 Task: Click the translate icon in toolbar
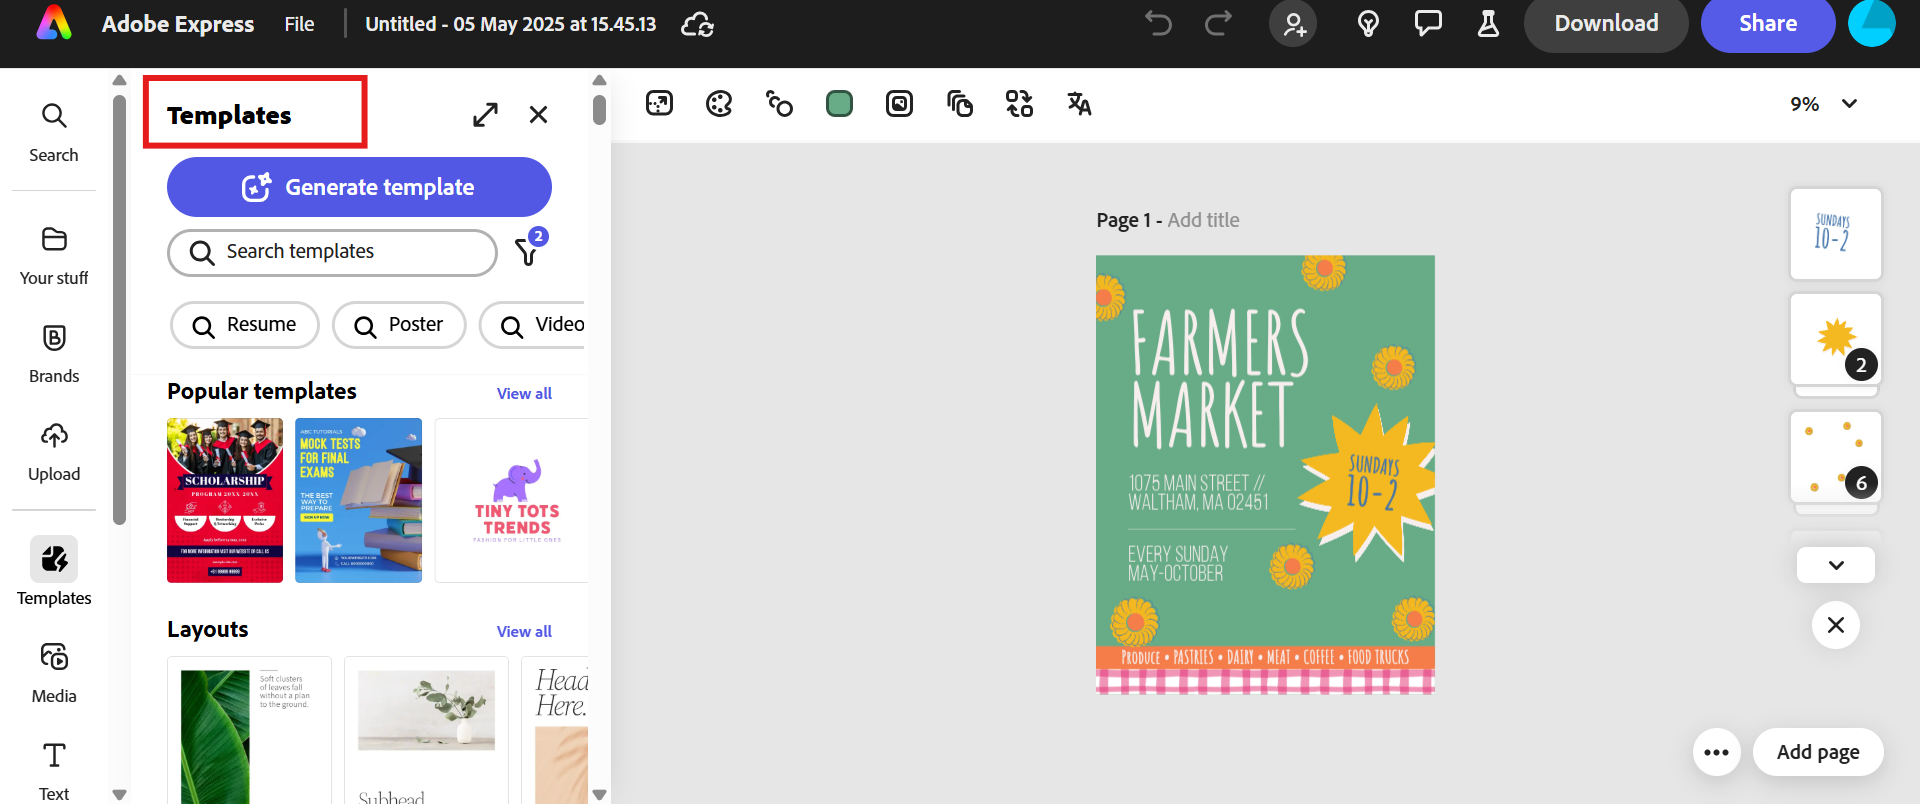[1079, 104]
